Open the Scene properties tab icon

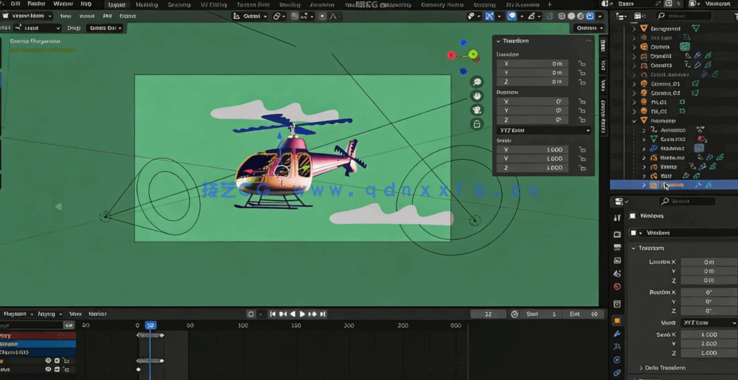click(617, 274)
